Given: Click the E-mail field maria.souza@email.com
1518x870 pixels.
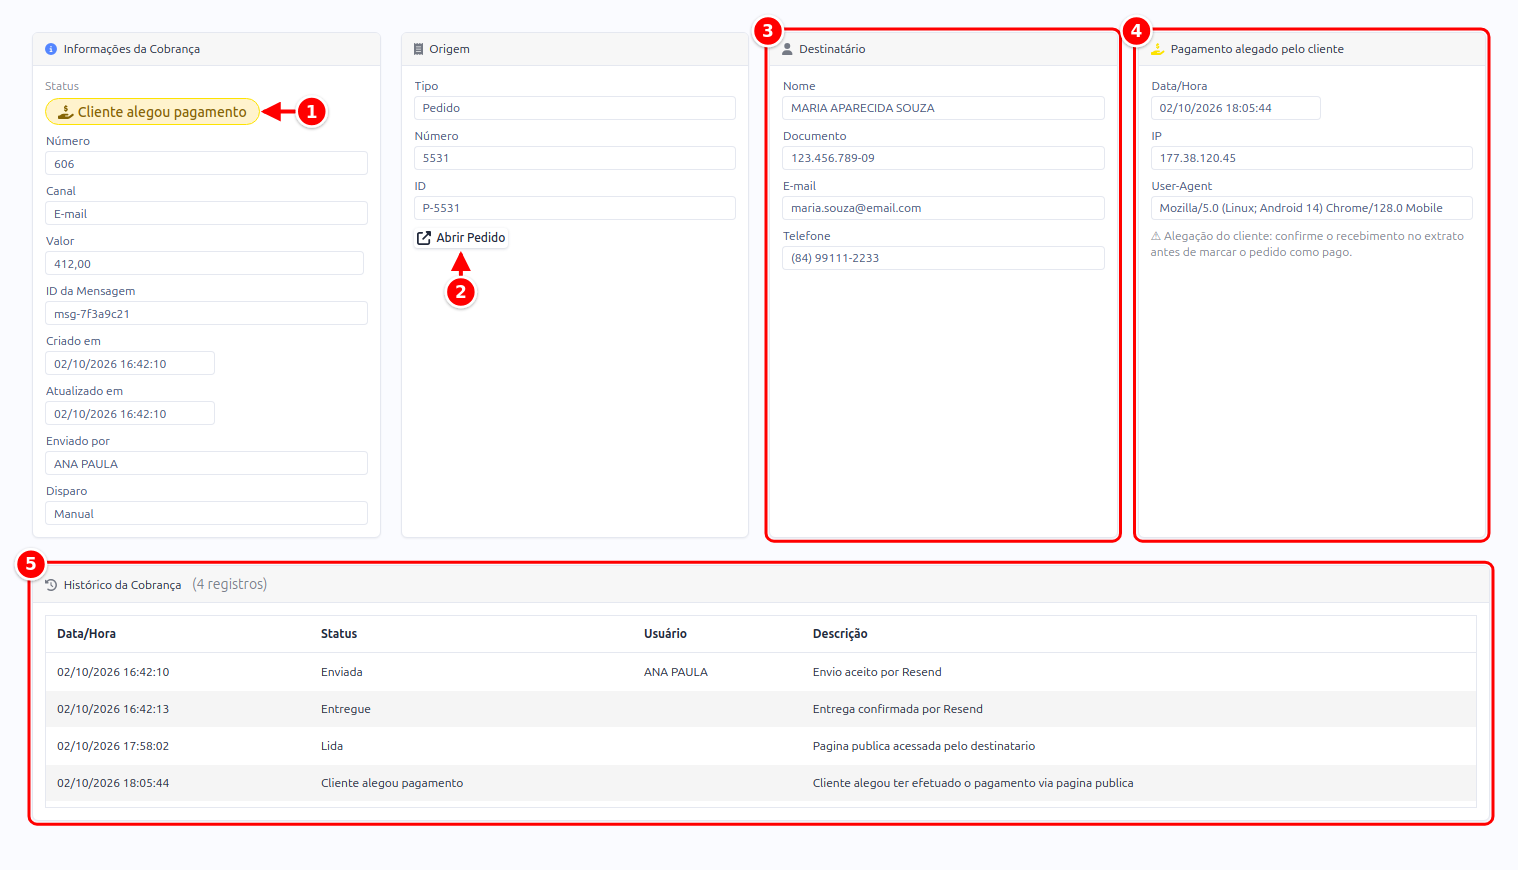Looking at the screenshot, I should click(943, 208).
